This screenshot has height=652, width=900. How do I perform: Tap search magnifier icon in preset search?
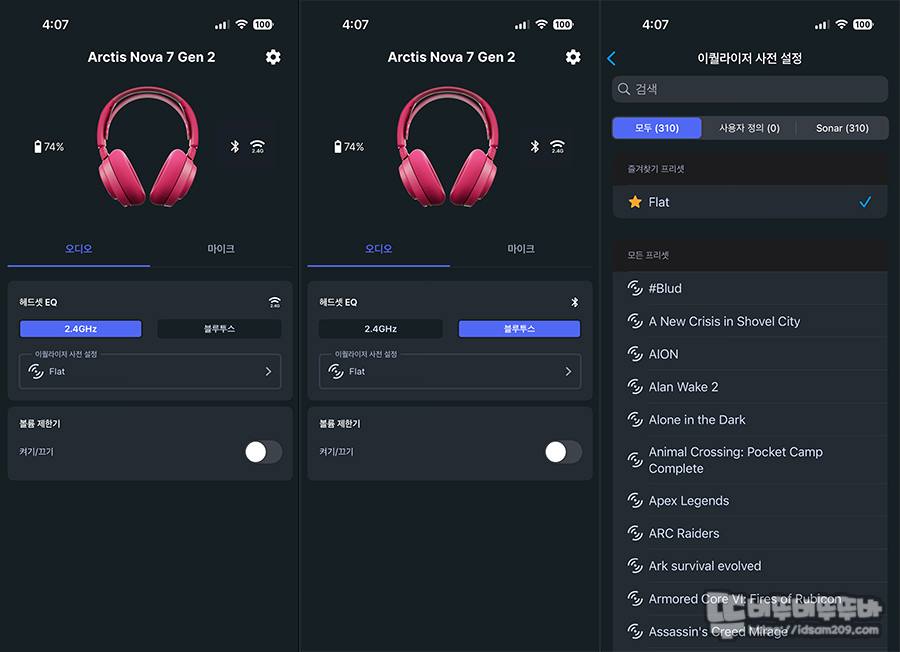pyautogui.click(x=624, y=89)
